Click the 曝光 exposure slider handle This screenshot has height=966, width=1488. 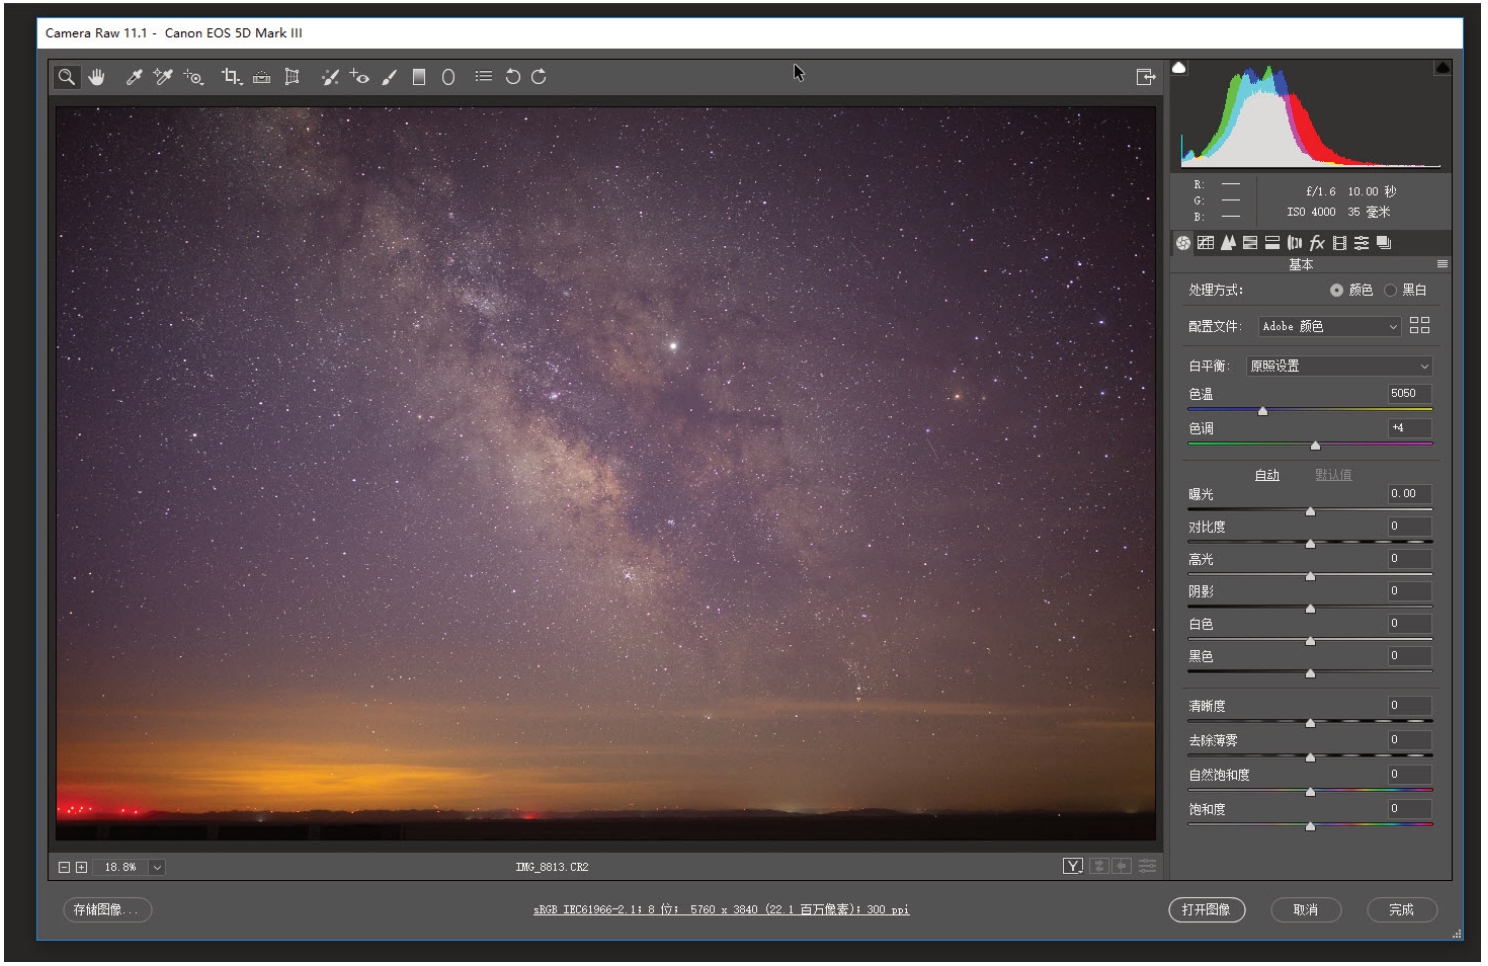pyautogui.click(x=1310, y=512)
